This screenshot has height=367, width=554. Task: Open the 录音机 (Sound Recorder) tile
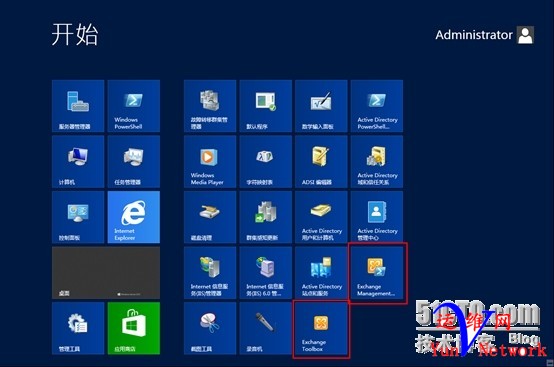click(266, 328)
